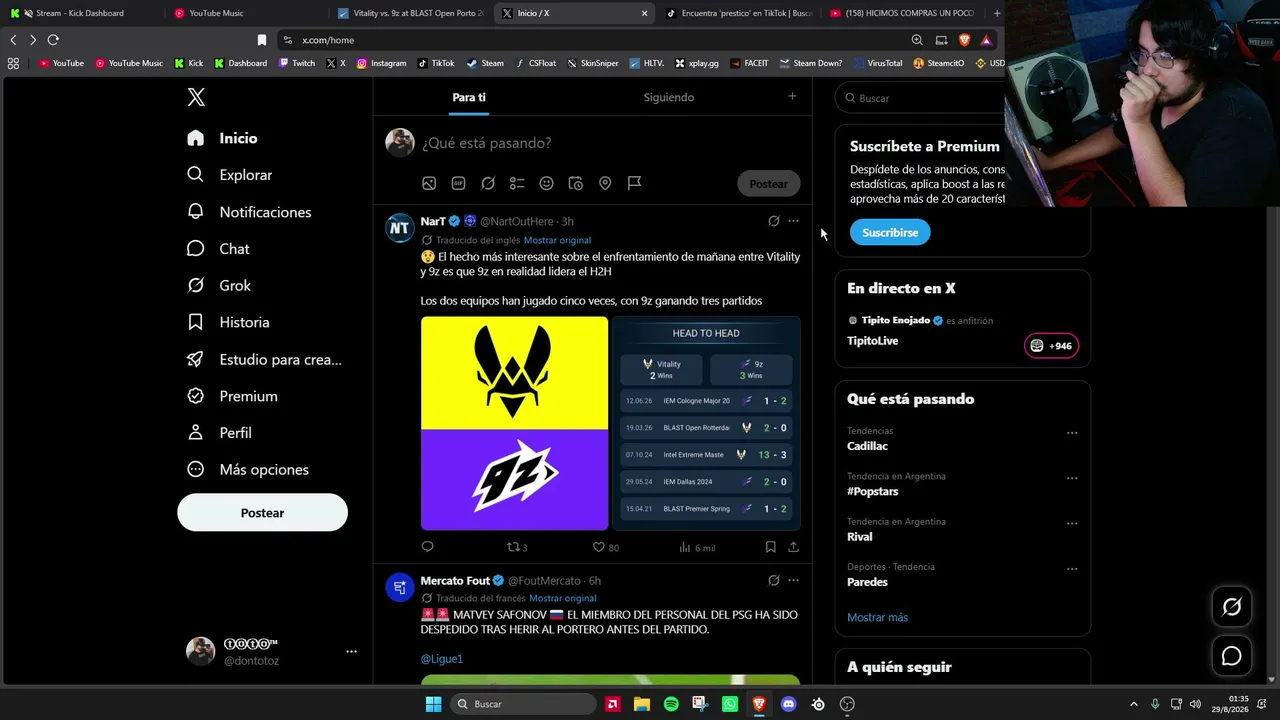
Task: Click Mostrar más under trends
Action: click(x=877, y=617)
